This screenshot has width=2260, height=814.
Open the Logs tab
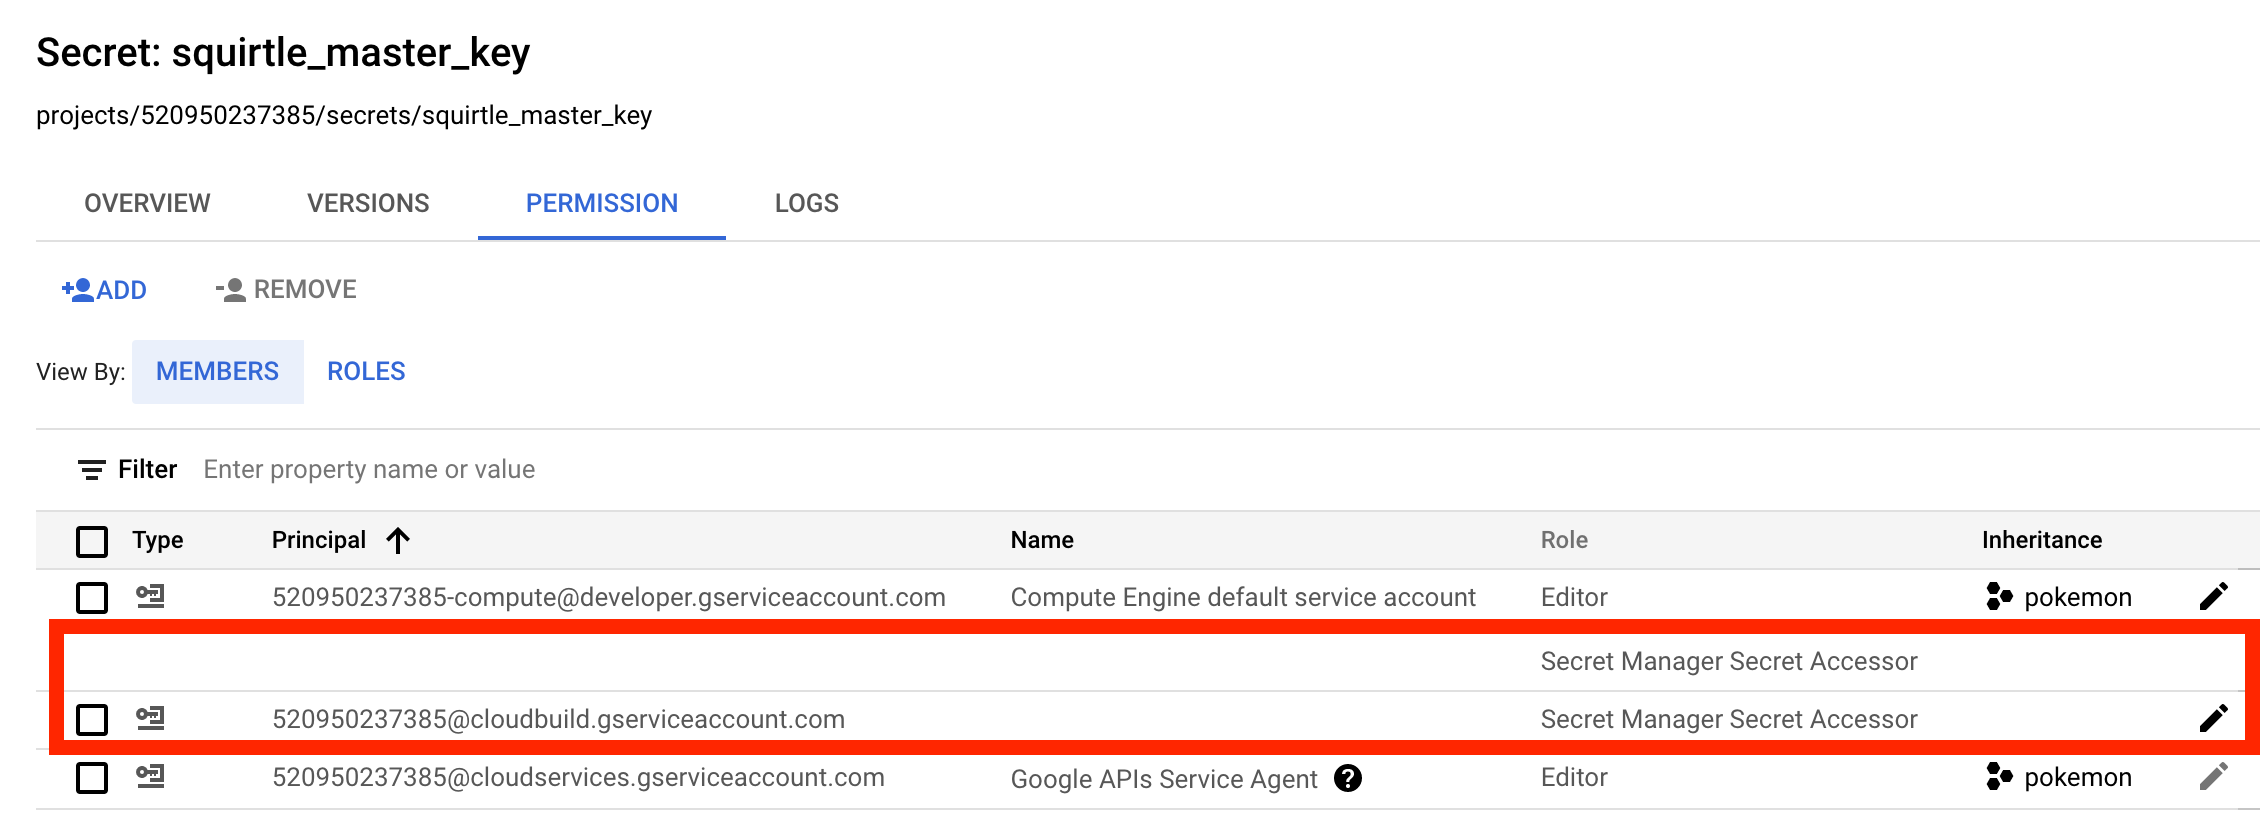(806, 203)
